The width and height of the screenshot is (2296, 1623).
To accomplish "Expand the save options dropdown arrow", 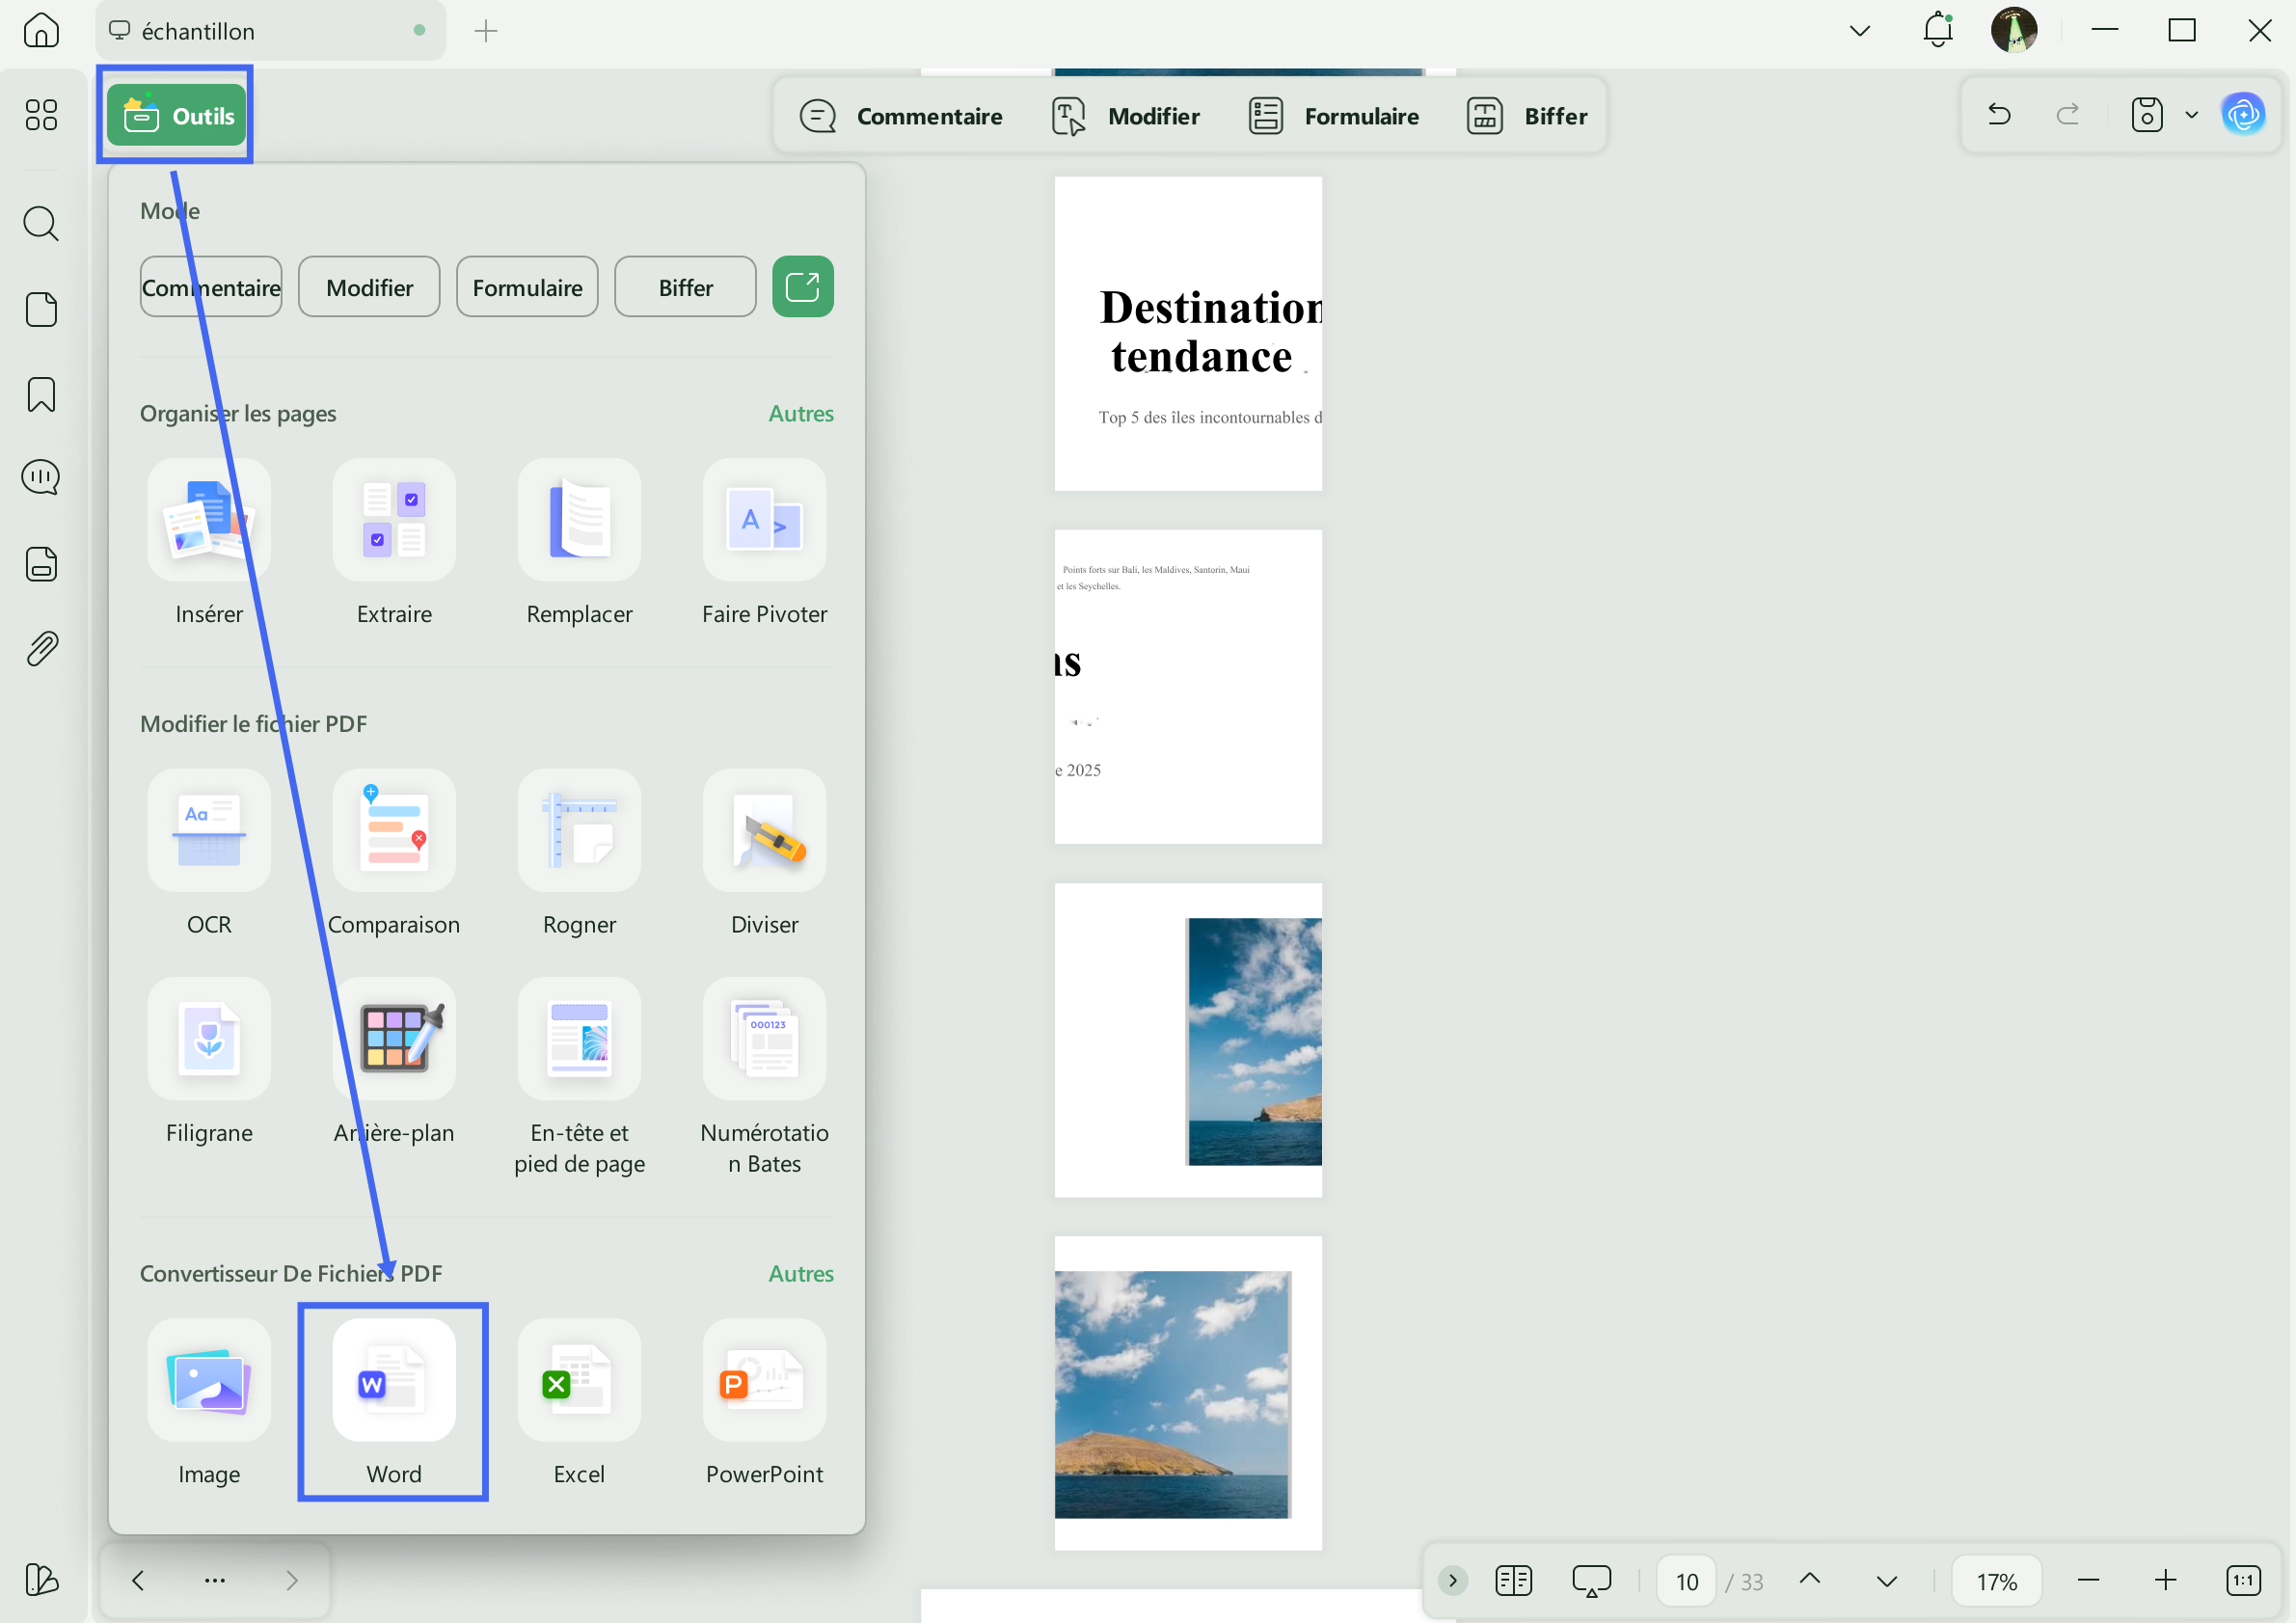I will pyautogui.click(x=2191, y=115).
